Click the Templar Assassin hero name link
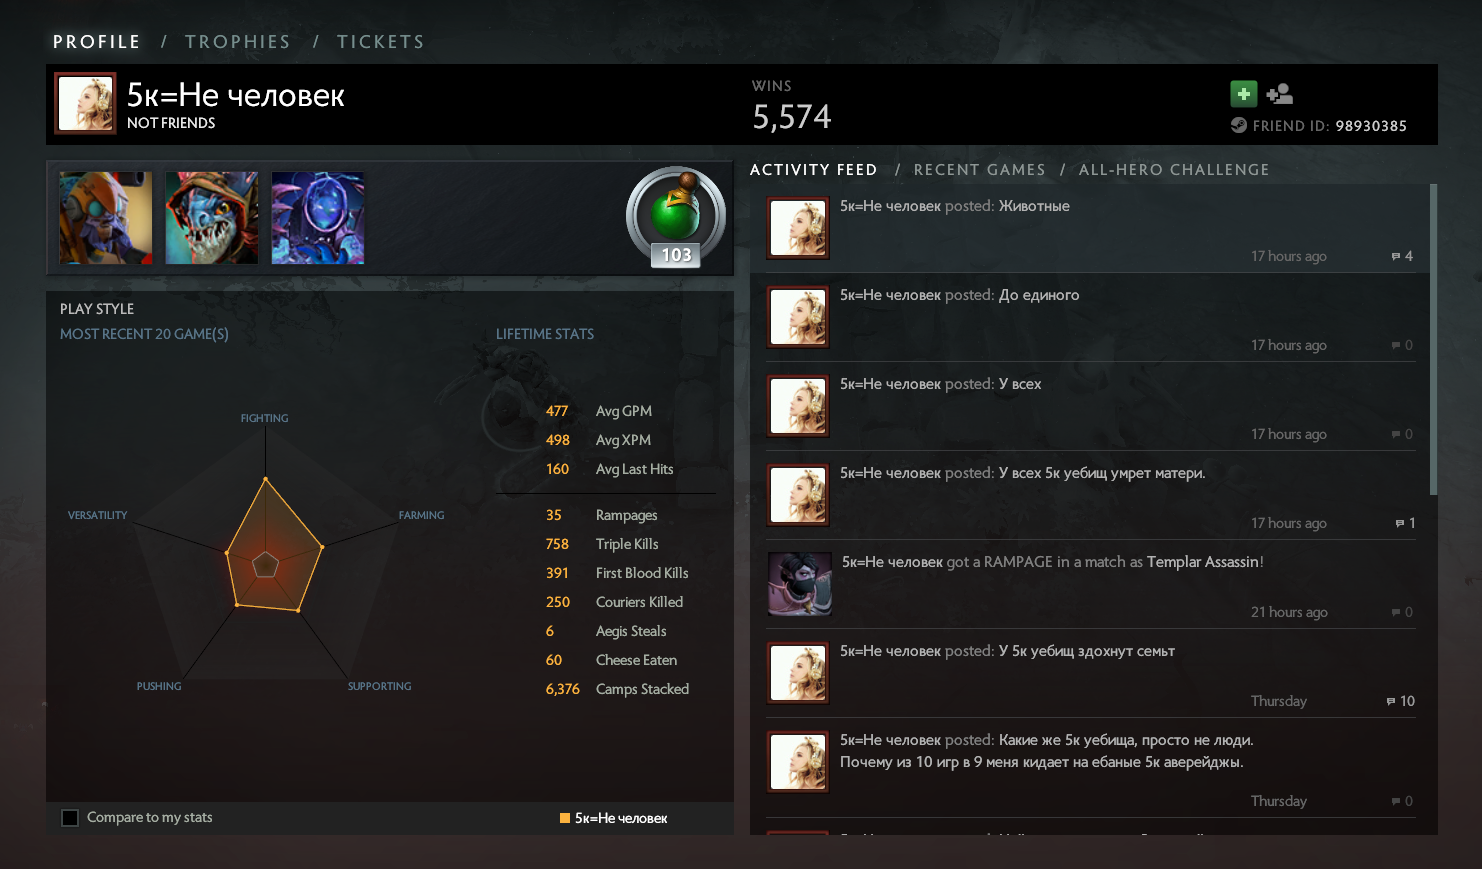The width and height of the screenshot is (1482, 869). pos(1203,562)
